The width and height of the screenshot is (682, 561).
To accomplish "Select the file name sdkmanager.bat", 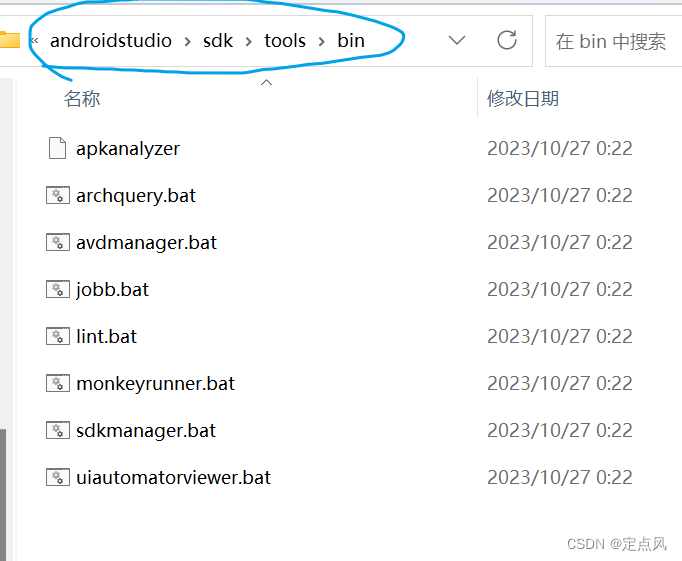I will click(146, 431).
